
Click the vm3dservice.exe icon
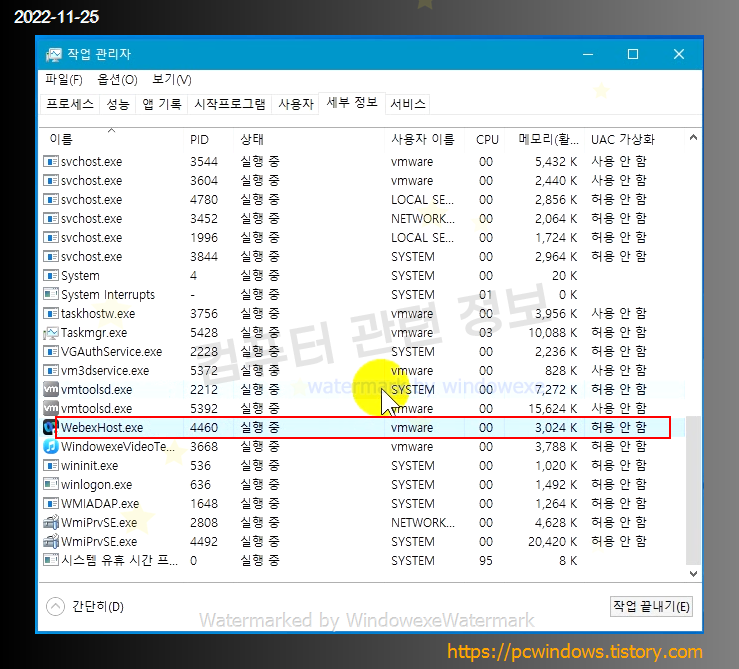point(50,370)
